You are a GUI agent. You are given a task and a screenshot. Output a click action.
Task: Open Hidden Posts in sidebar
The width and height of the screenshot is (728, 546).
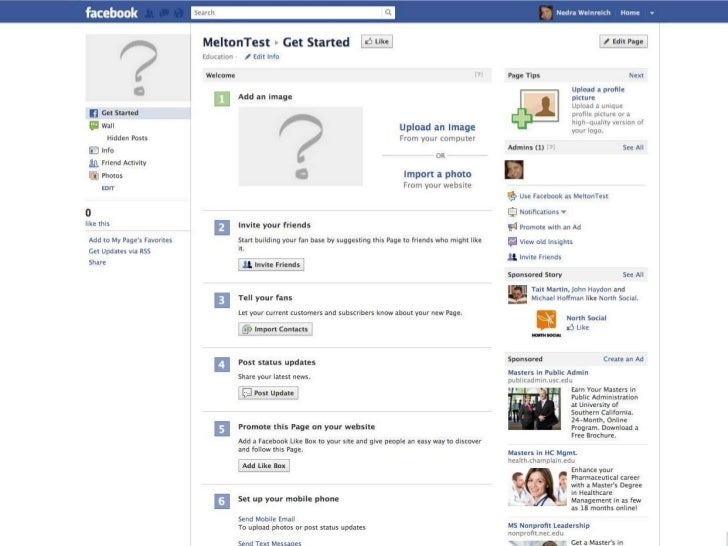point(127,138)
